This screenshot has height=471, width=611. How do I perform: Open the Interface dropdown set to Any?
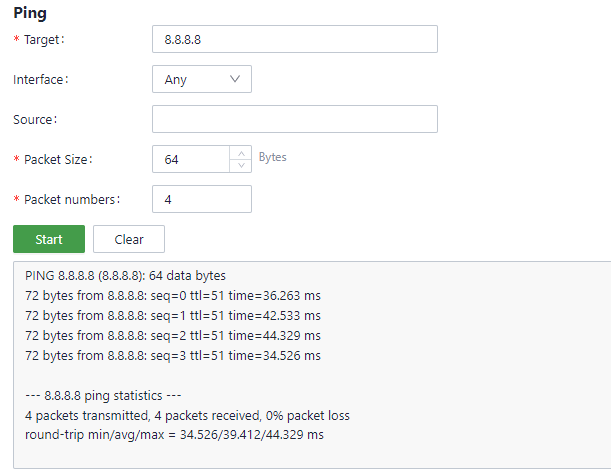pos(201,79)
